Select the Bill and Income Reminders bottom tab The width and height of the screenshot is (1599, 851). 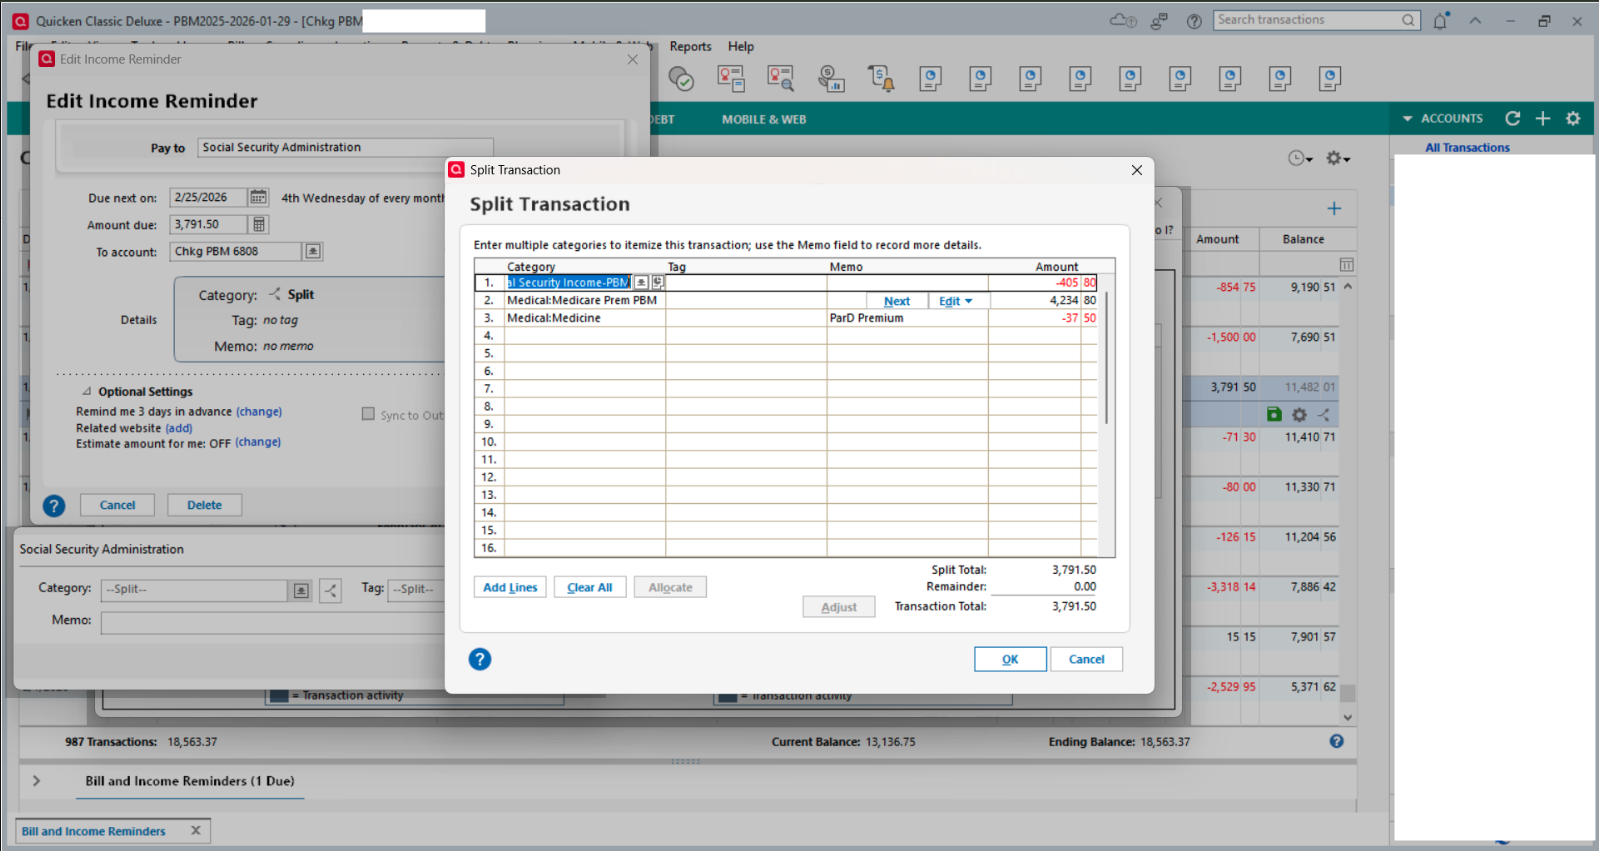(94, 831)
